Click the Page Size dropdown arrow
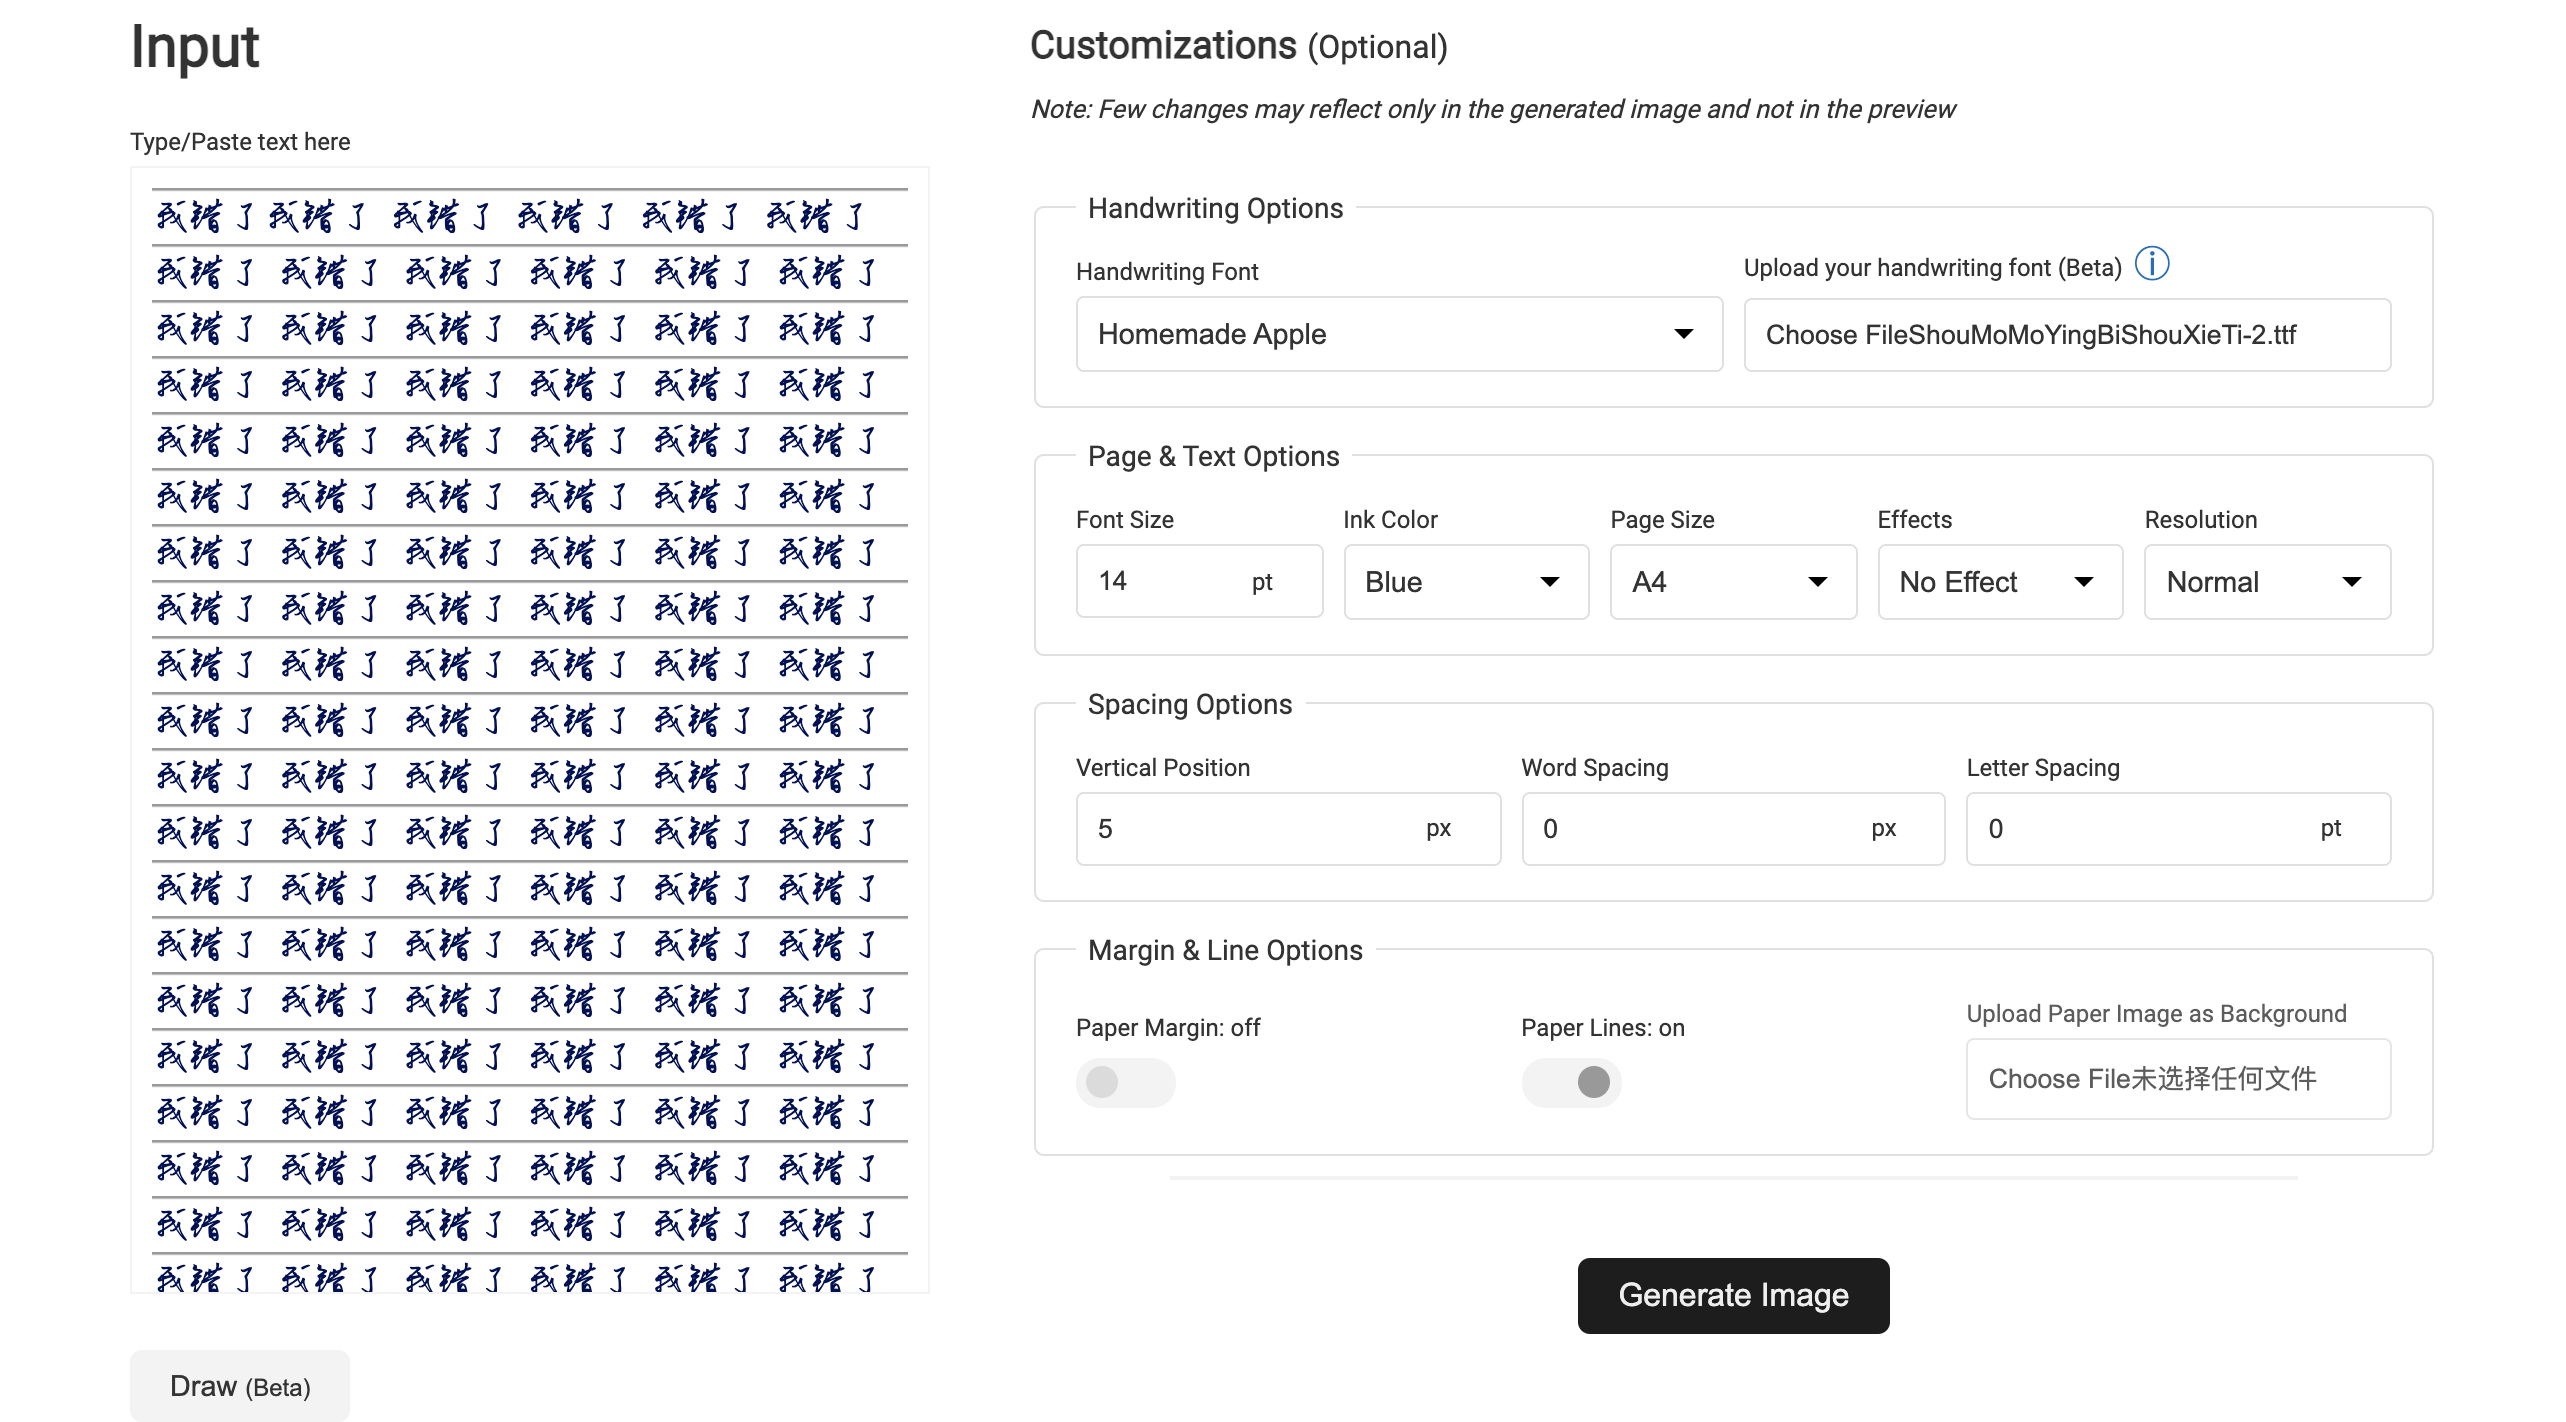 tap(1817, 582)
